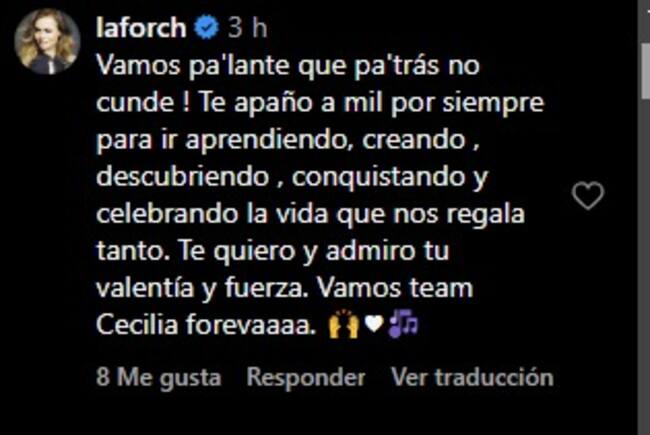
Task: Click the purple music notes emoji
Action: (x=403, y=323)
